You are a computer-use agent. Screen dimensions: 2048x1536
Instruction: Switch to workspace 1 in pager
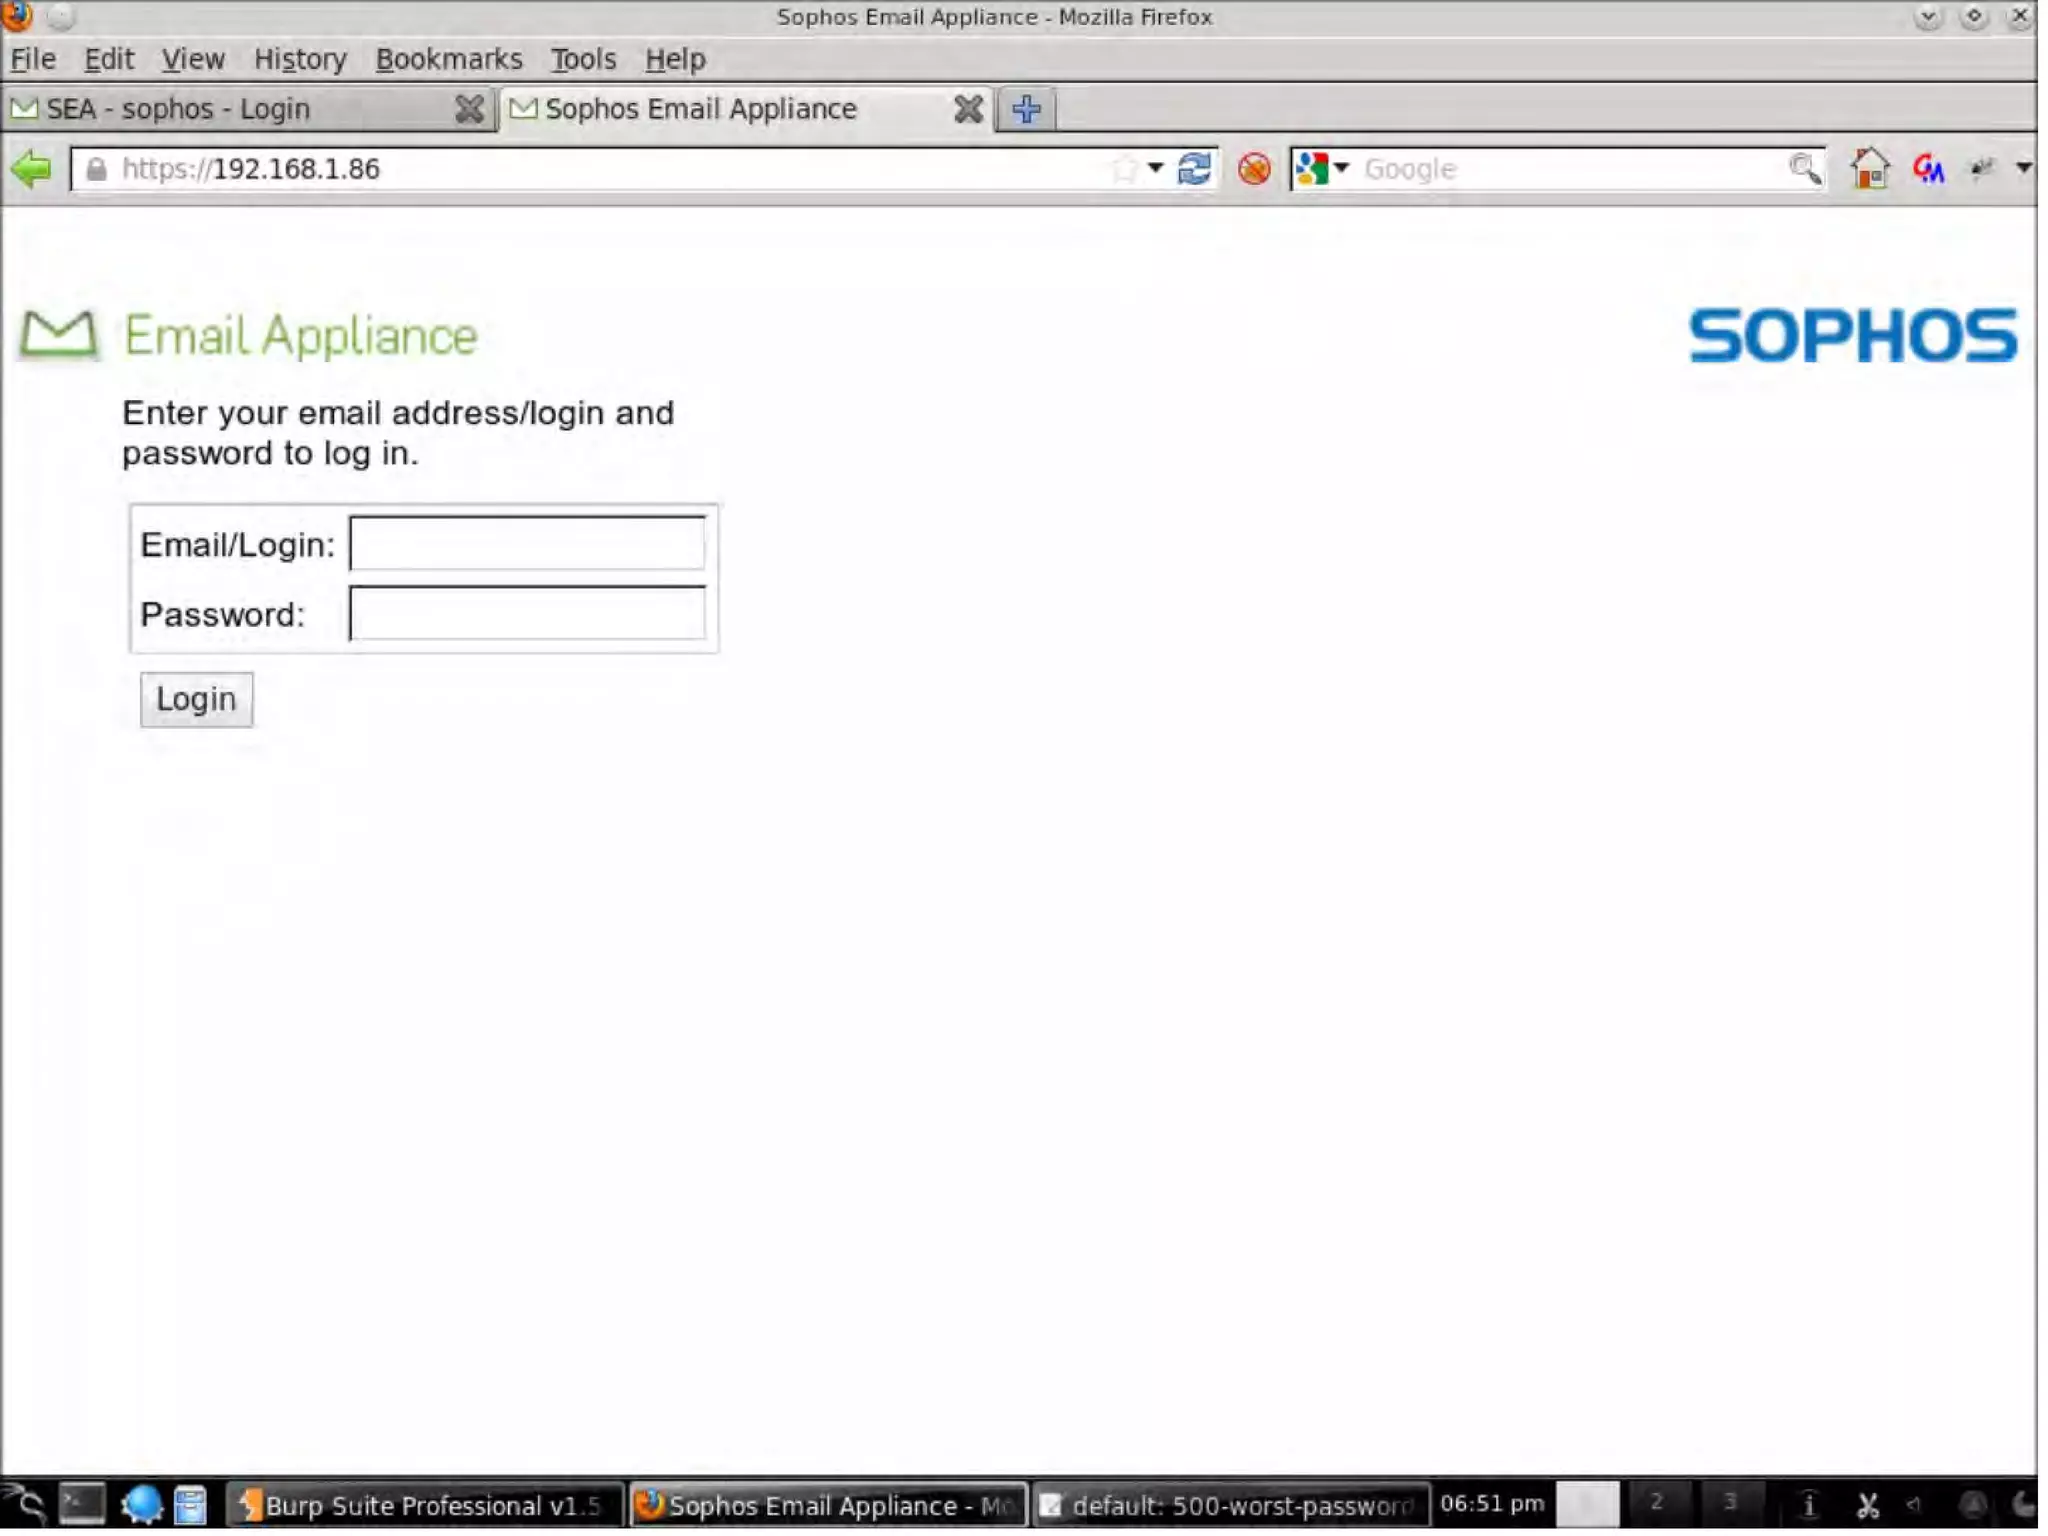[x=1587, y=1504]
